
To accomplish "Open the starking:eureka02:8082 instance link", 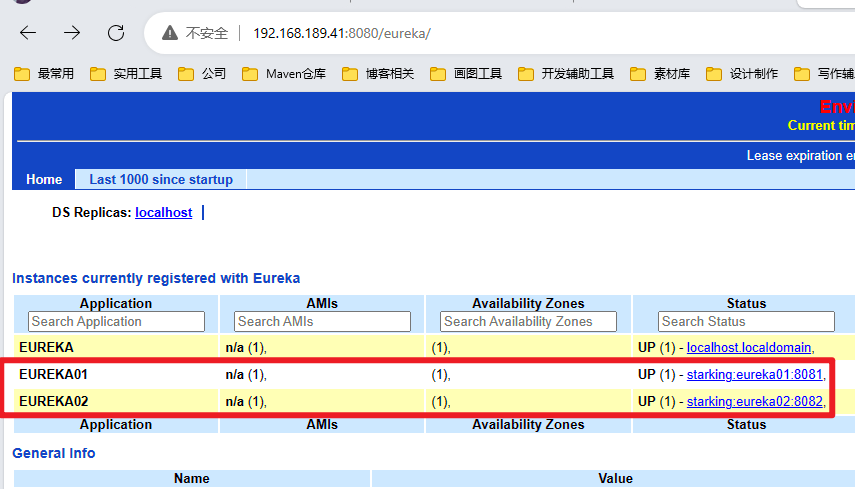I will tap(754, 401).
